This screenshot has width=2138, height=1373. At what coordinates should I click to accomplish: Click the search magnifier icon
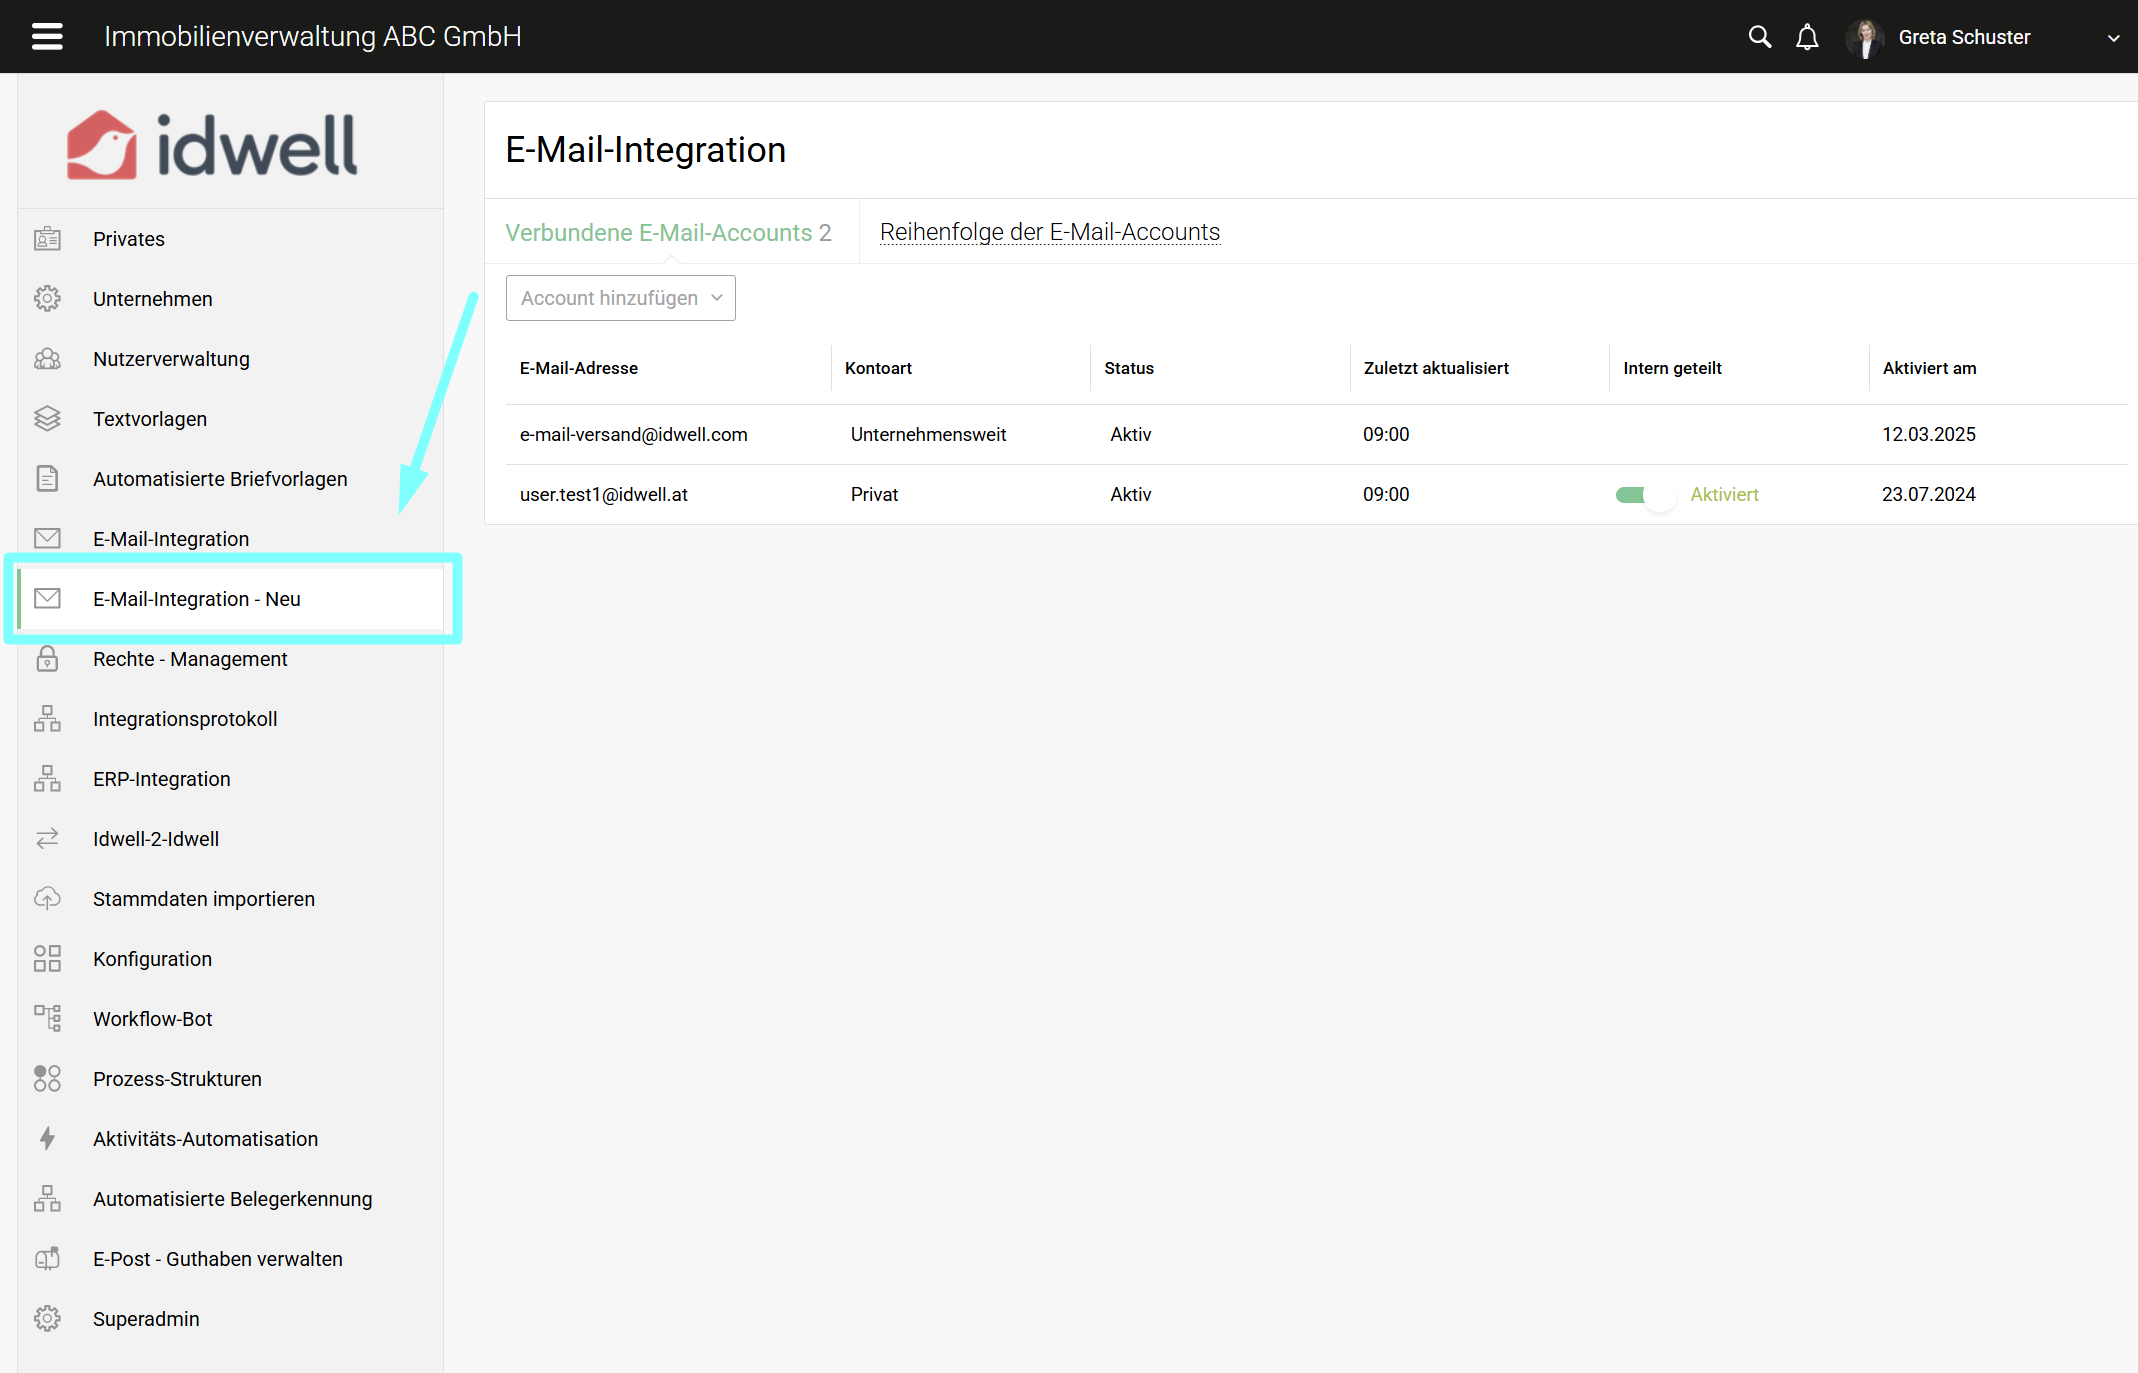[x=1759, y=37]
